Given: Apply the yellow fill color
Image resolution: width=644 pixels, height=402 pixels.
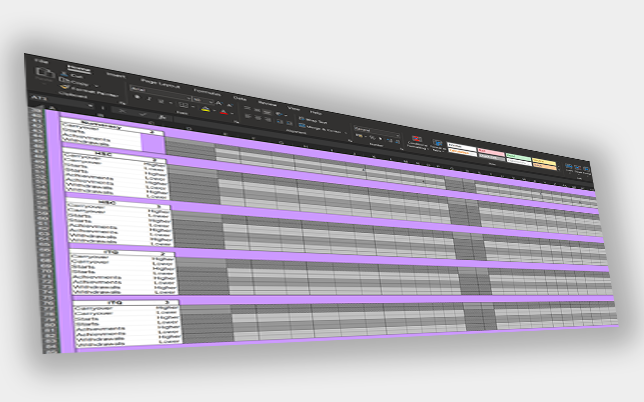Looking at the screenshot, I should (205, 110).
